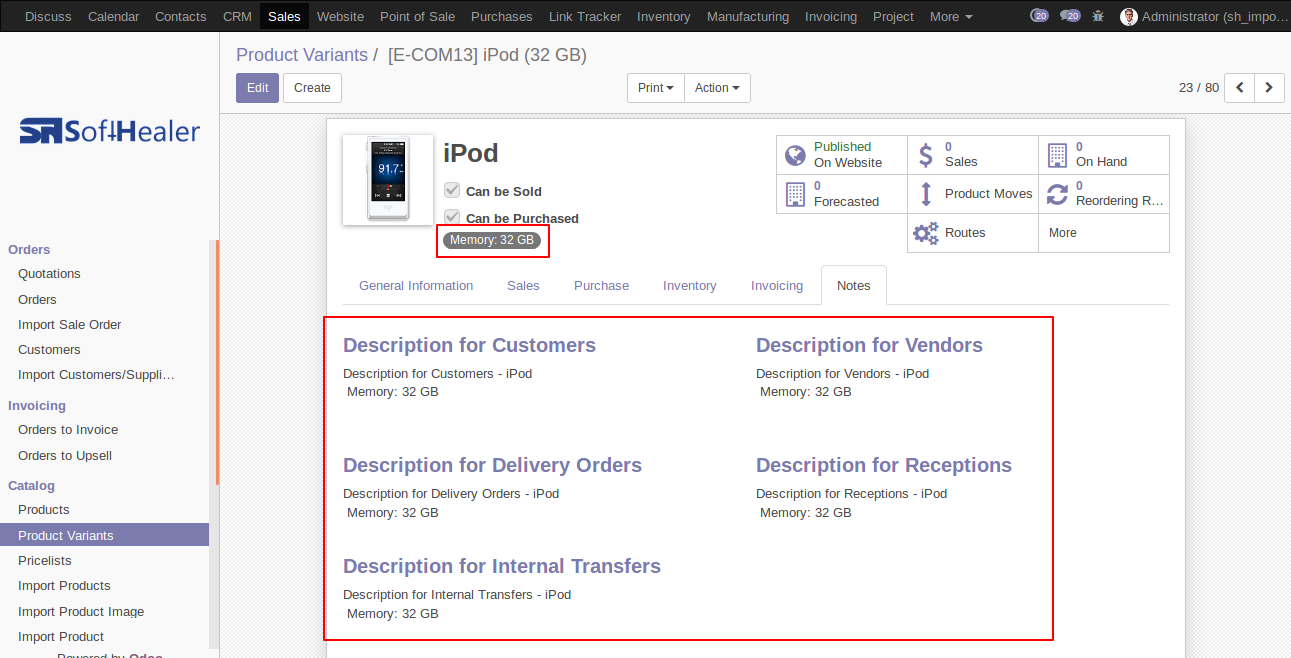
Task: Click the iPod product image
Action: pyautogui.click(x=388, y=180)
